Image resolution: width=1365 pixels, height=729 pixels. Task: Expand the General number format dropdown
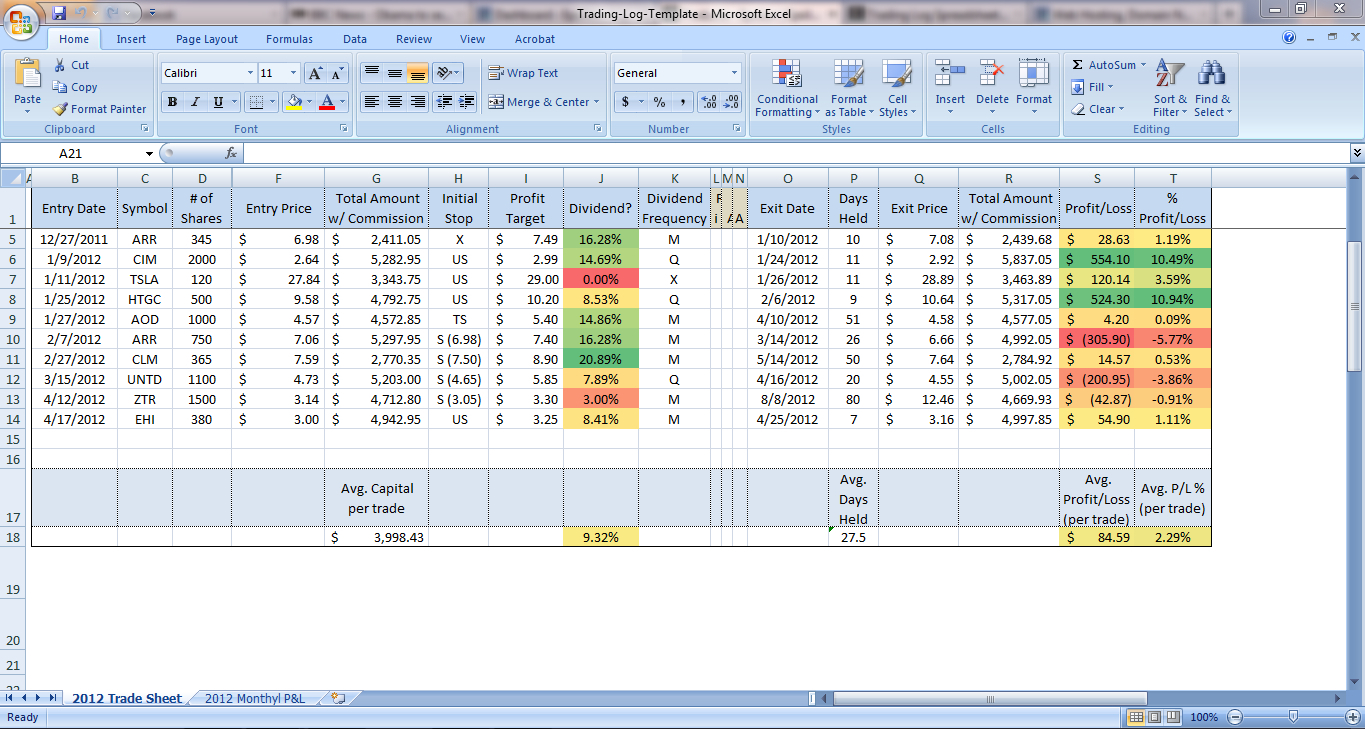tap(734, 73)
